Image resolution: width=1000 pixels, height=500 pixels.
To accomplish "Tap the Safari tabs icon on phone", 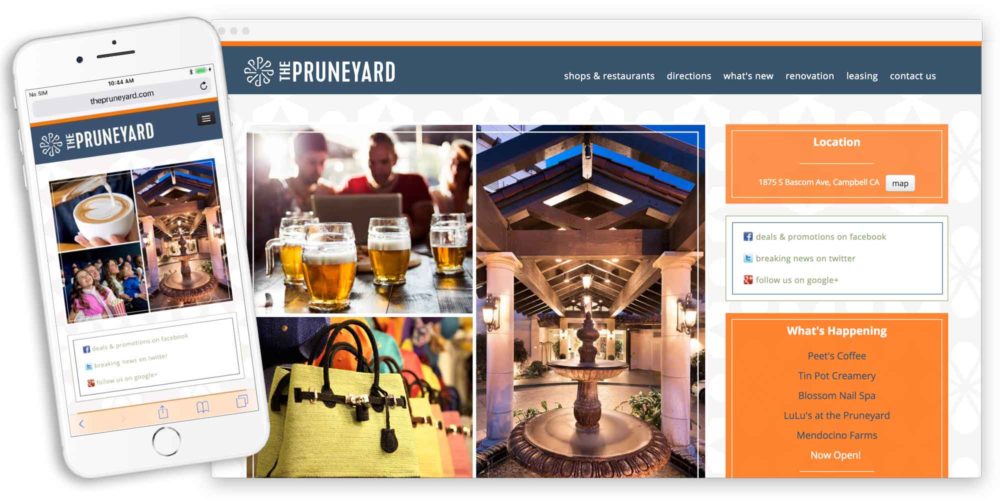I will [242, 401].
